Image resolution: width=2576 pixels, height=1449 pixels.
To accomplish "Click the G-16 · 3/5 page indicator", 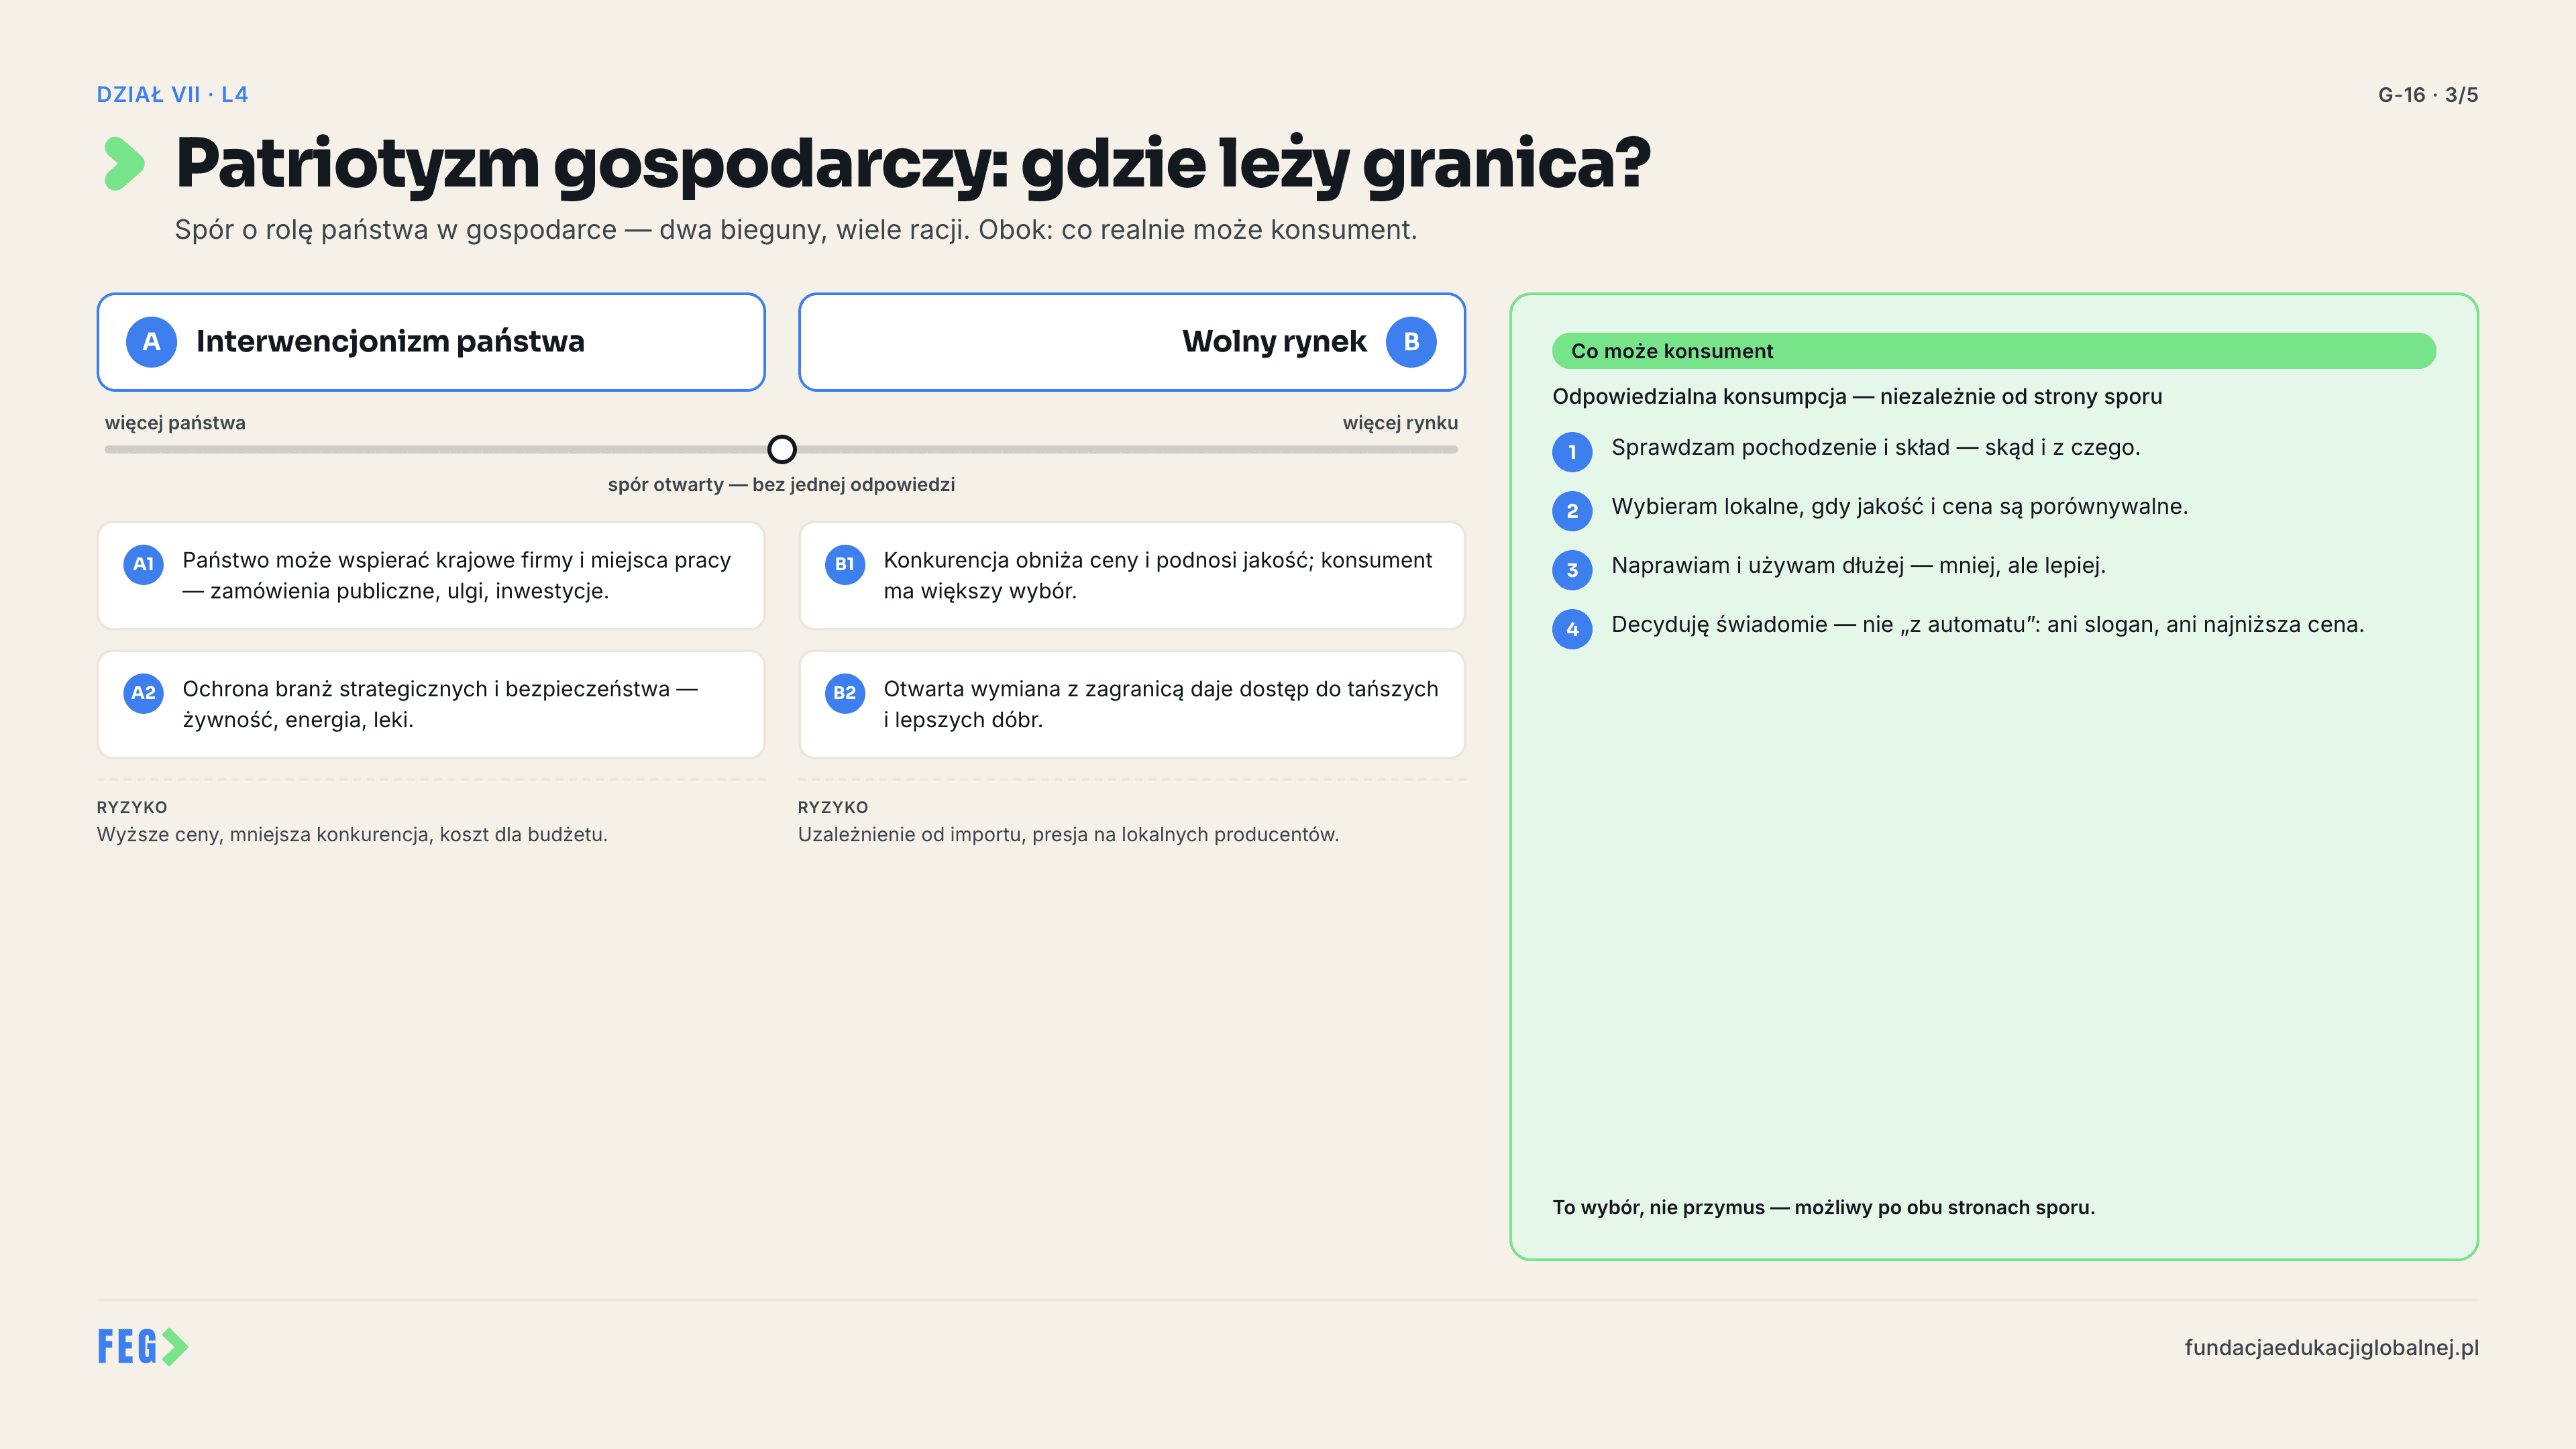I will click(x=2428, y=95).
